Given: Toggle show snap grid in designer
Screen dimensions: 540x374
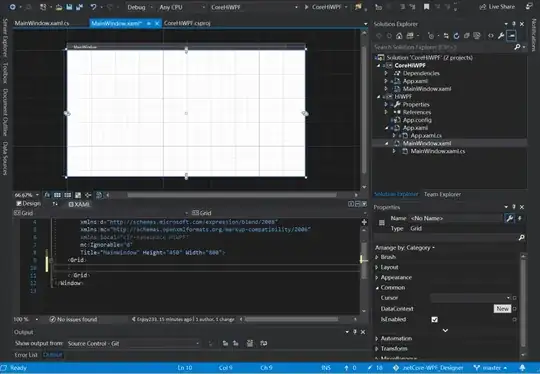Looking at the screenshot, I should tap(57, 195).
